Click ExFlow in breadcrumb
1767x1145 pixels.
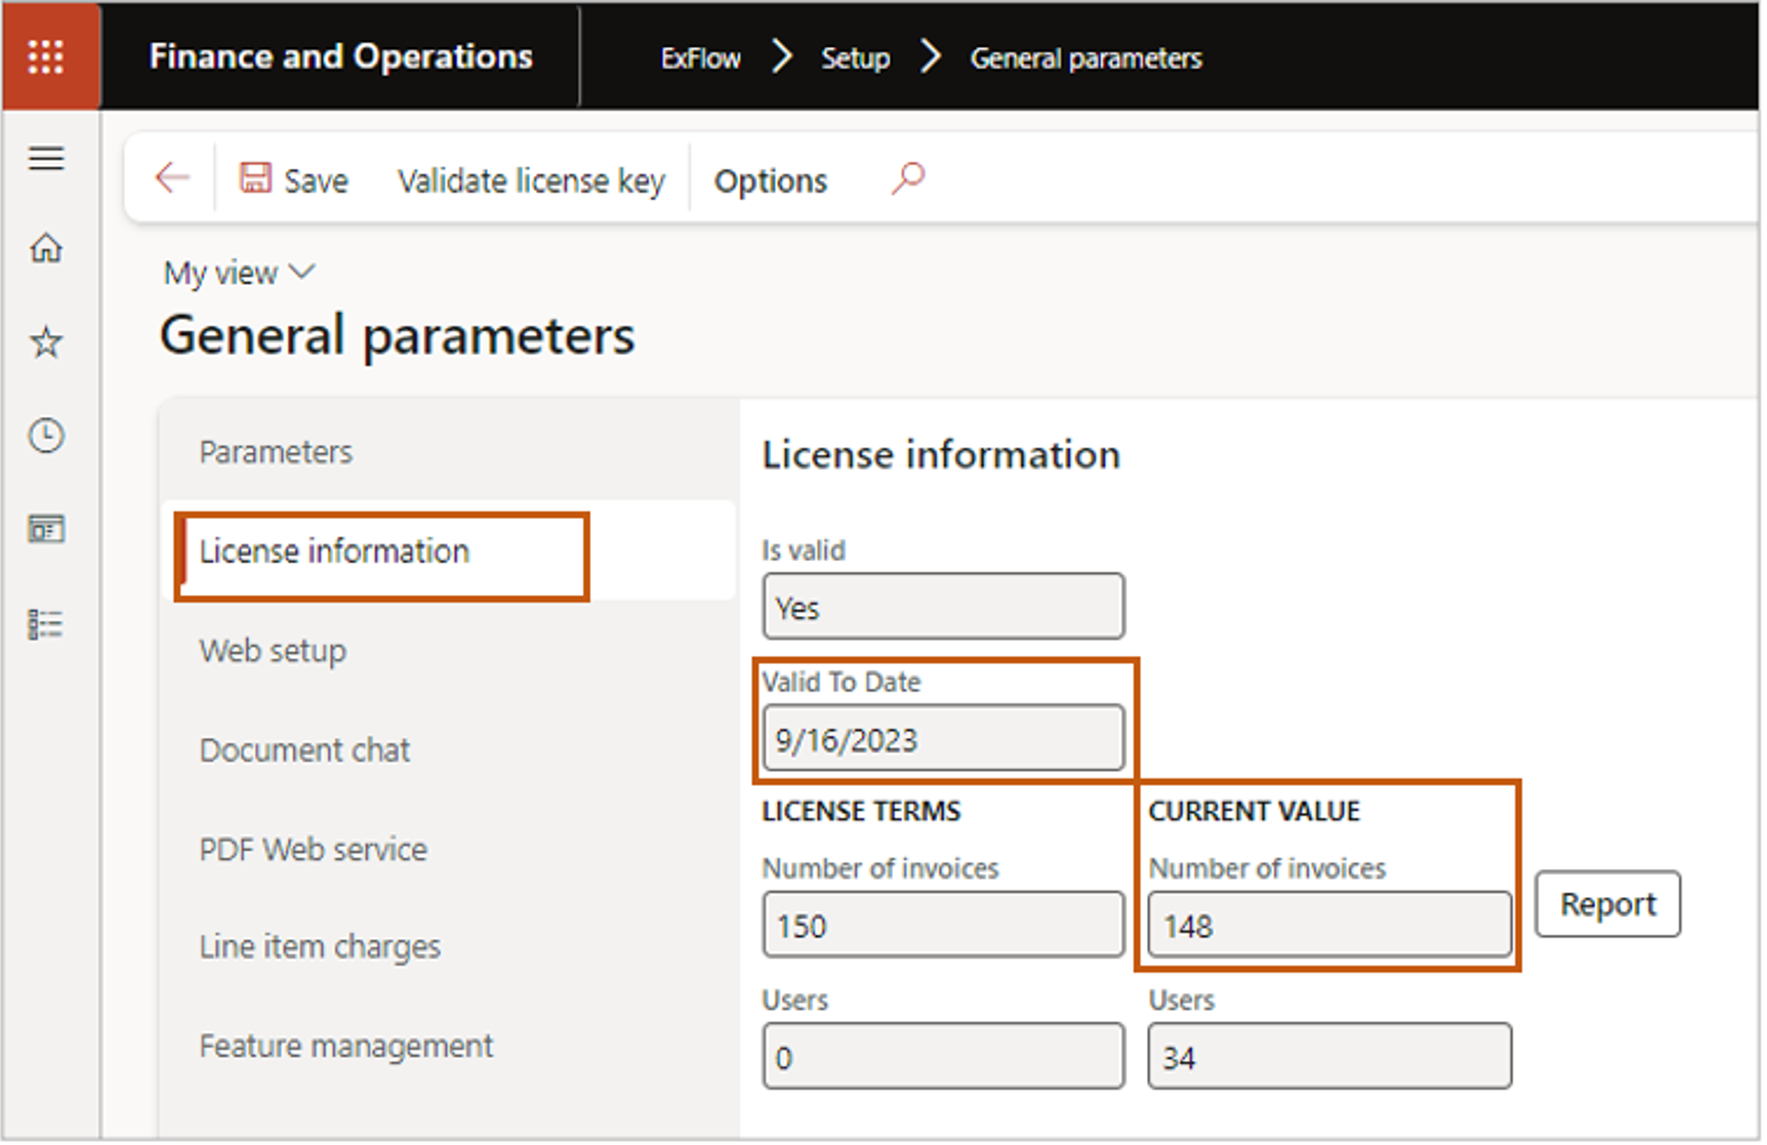[x=700, y=58]
